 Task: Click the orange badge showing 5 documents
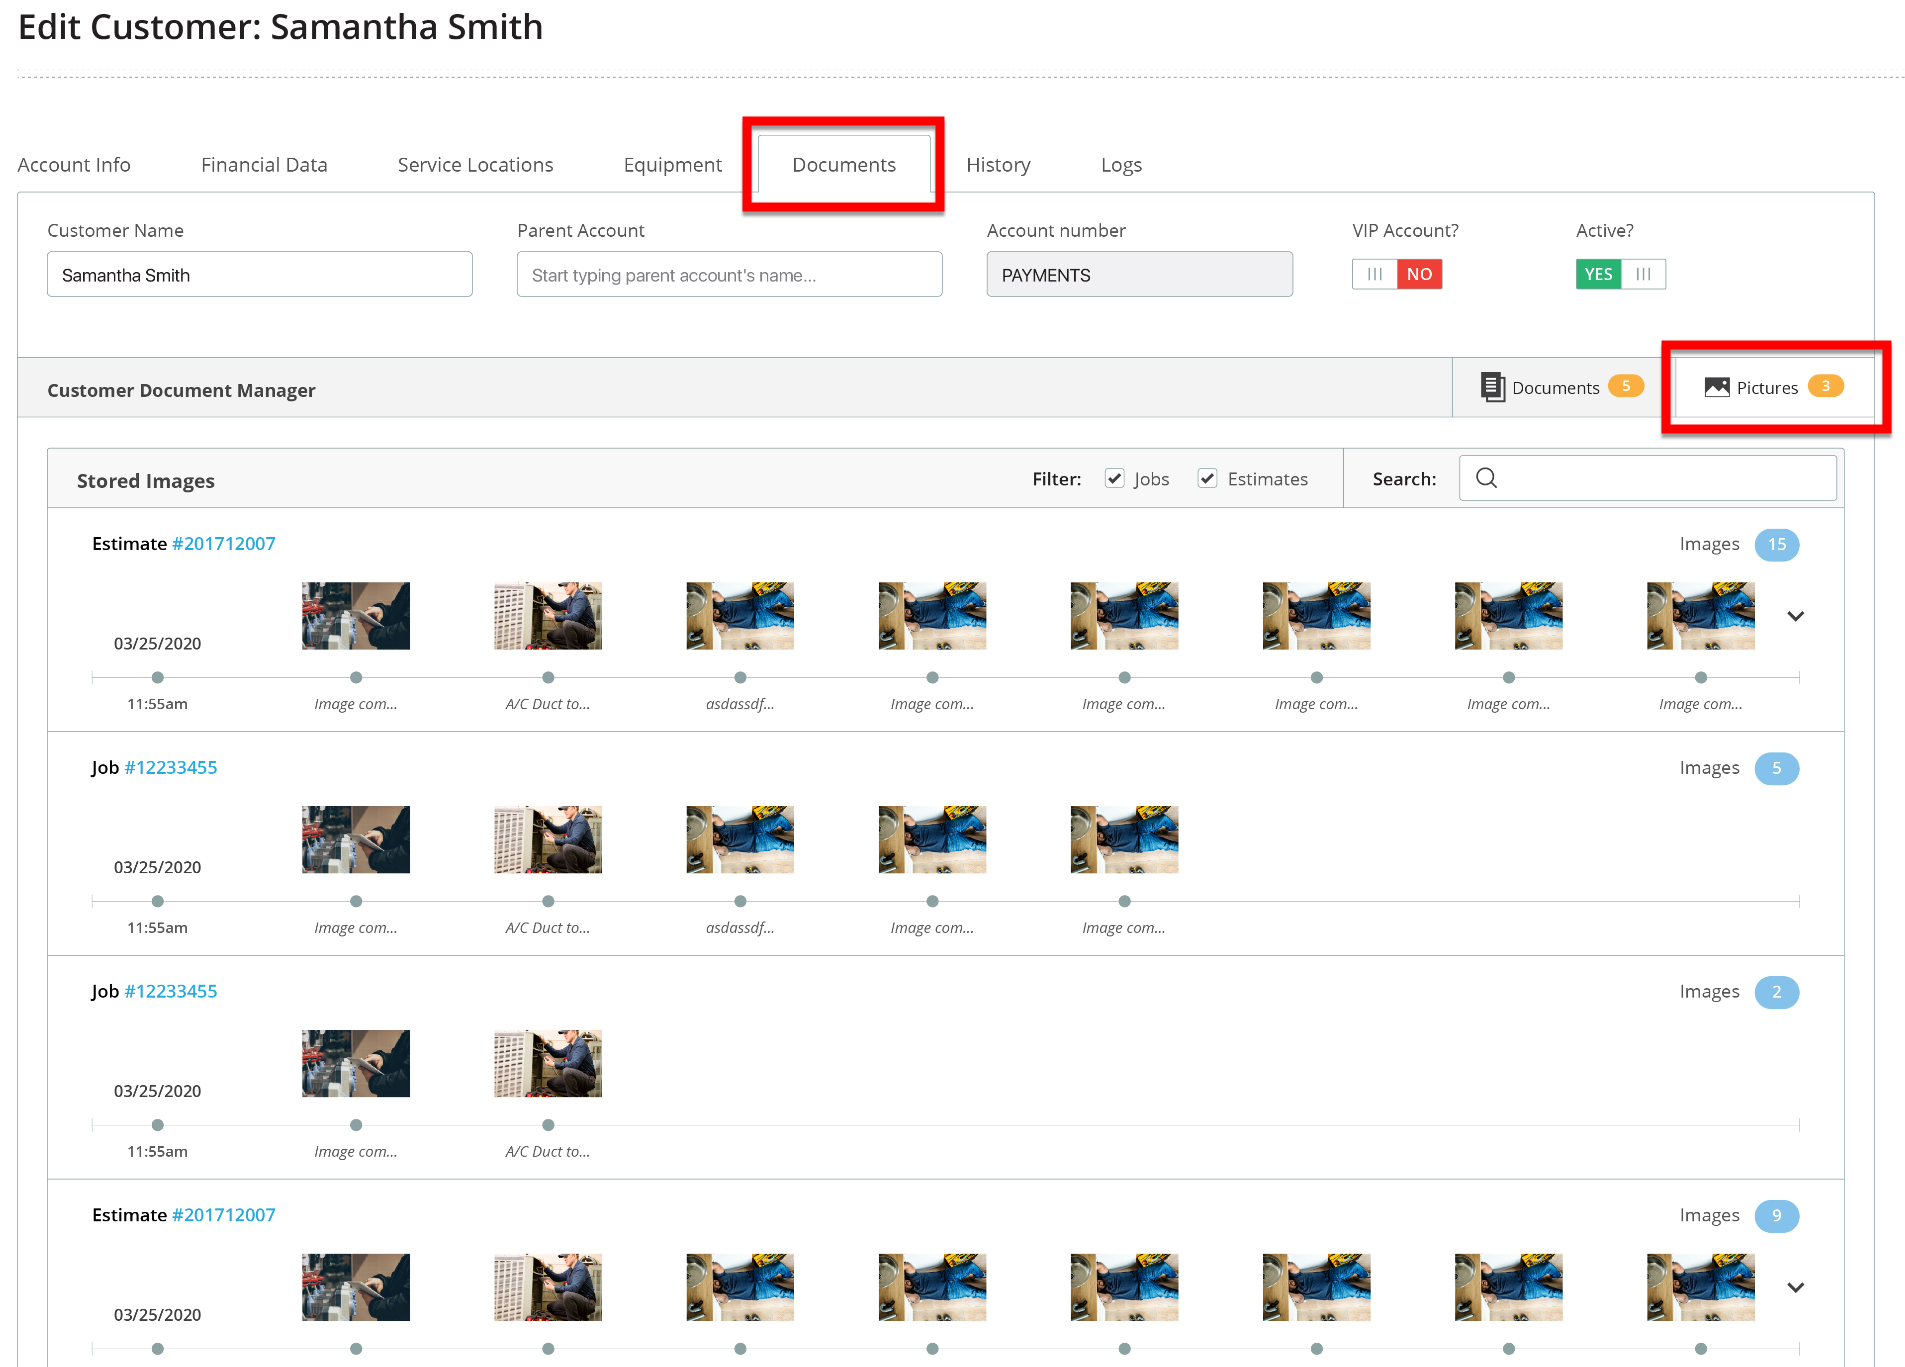click(x=1625, y=386)
